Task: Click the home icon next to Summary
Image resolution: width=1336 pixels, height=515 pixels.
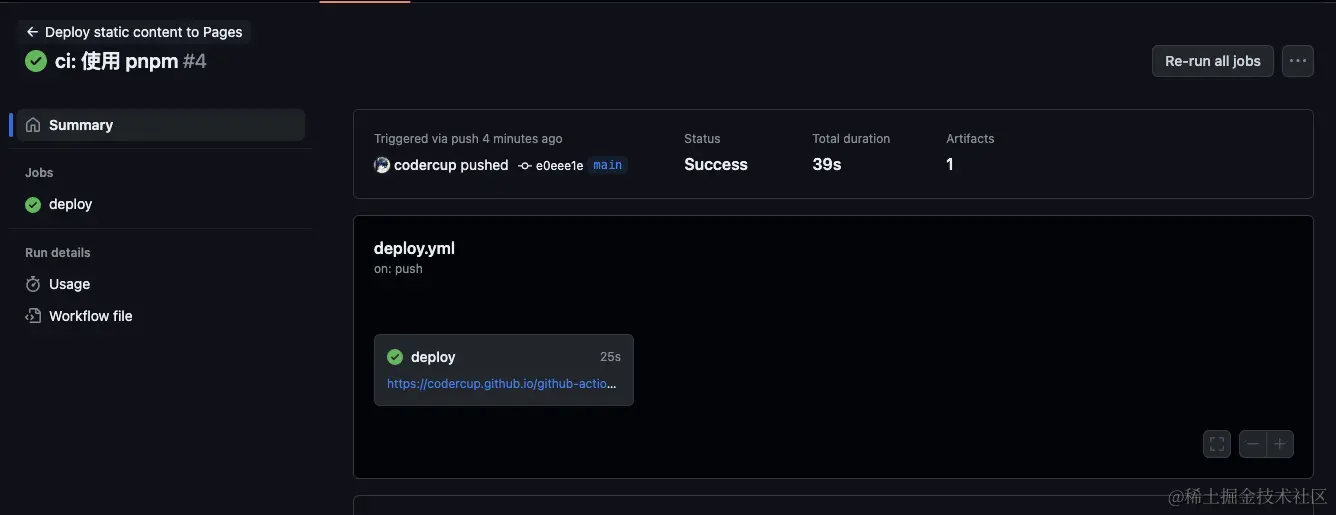Action: [33, 125]
